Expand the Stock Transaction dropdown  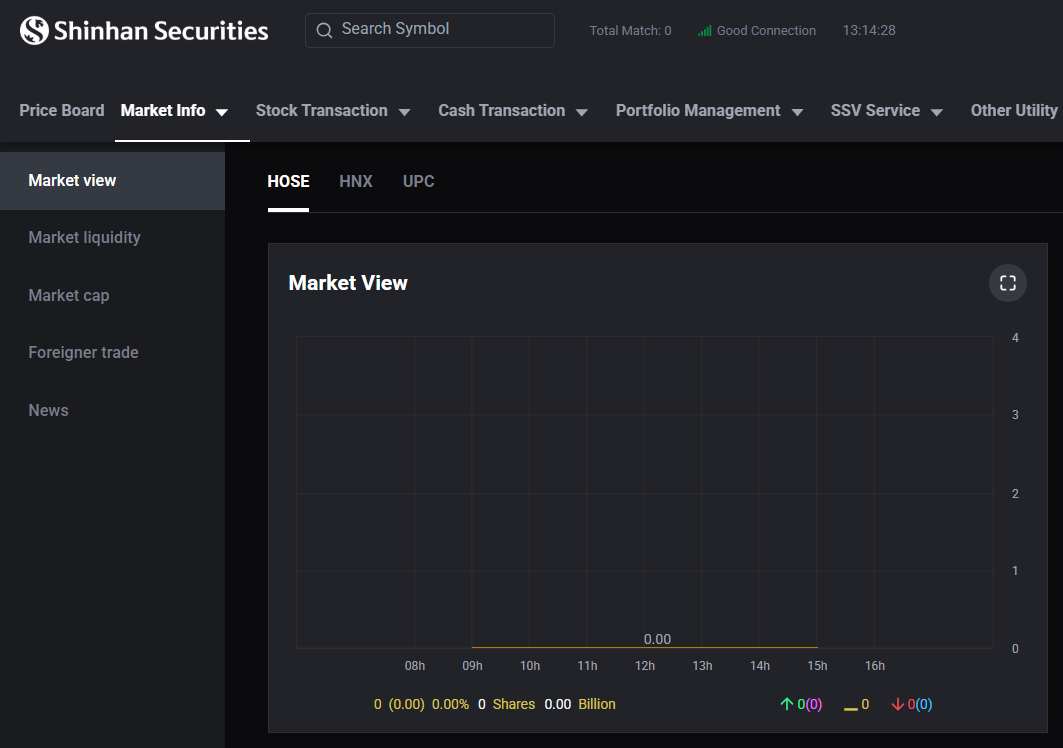332,111
